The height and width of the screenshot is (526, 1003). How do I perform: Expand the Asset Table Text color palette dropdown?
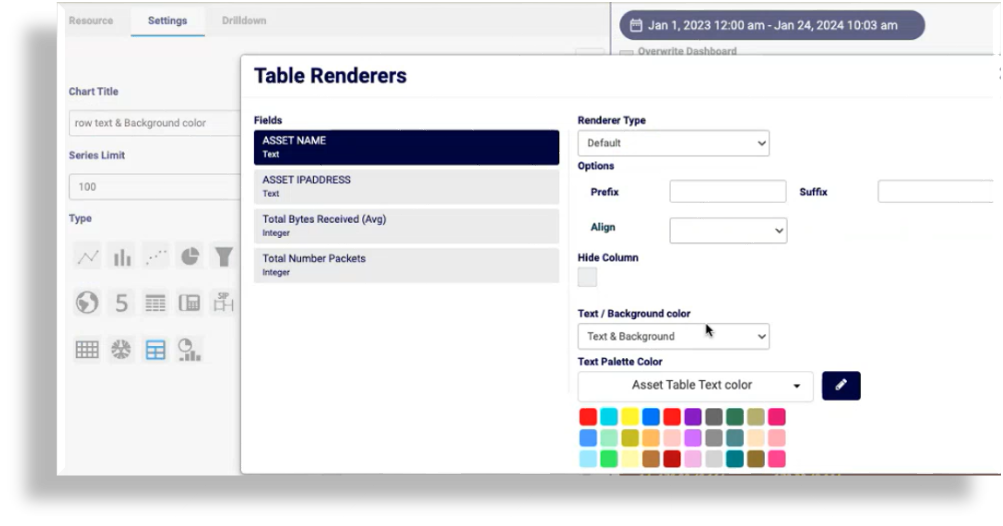coord(695,386)
